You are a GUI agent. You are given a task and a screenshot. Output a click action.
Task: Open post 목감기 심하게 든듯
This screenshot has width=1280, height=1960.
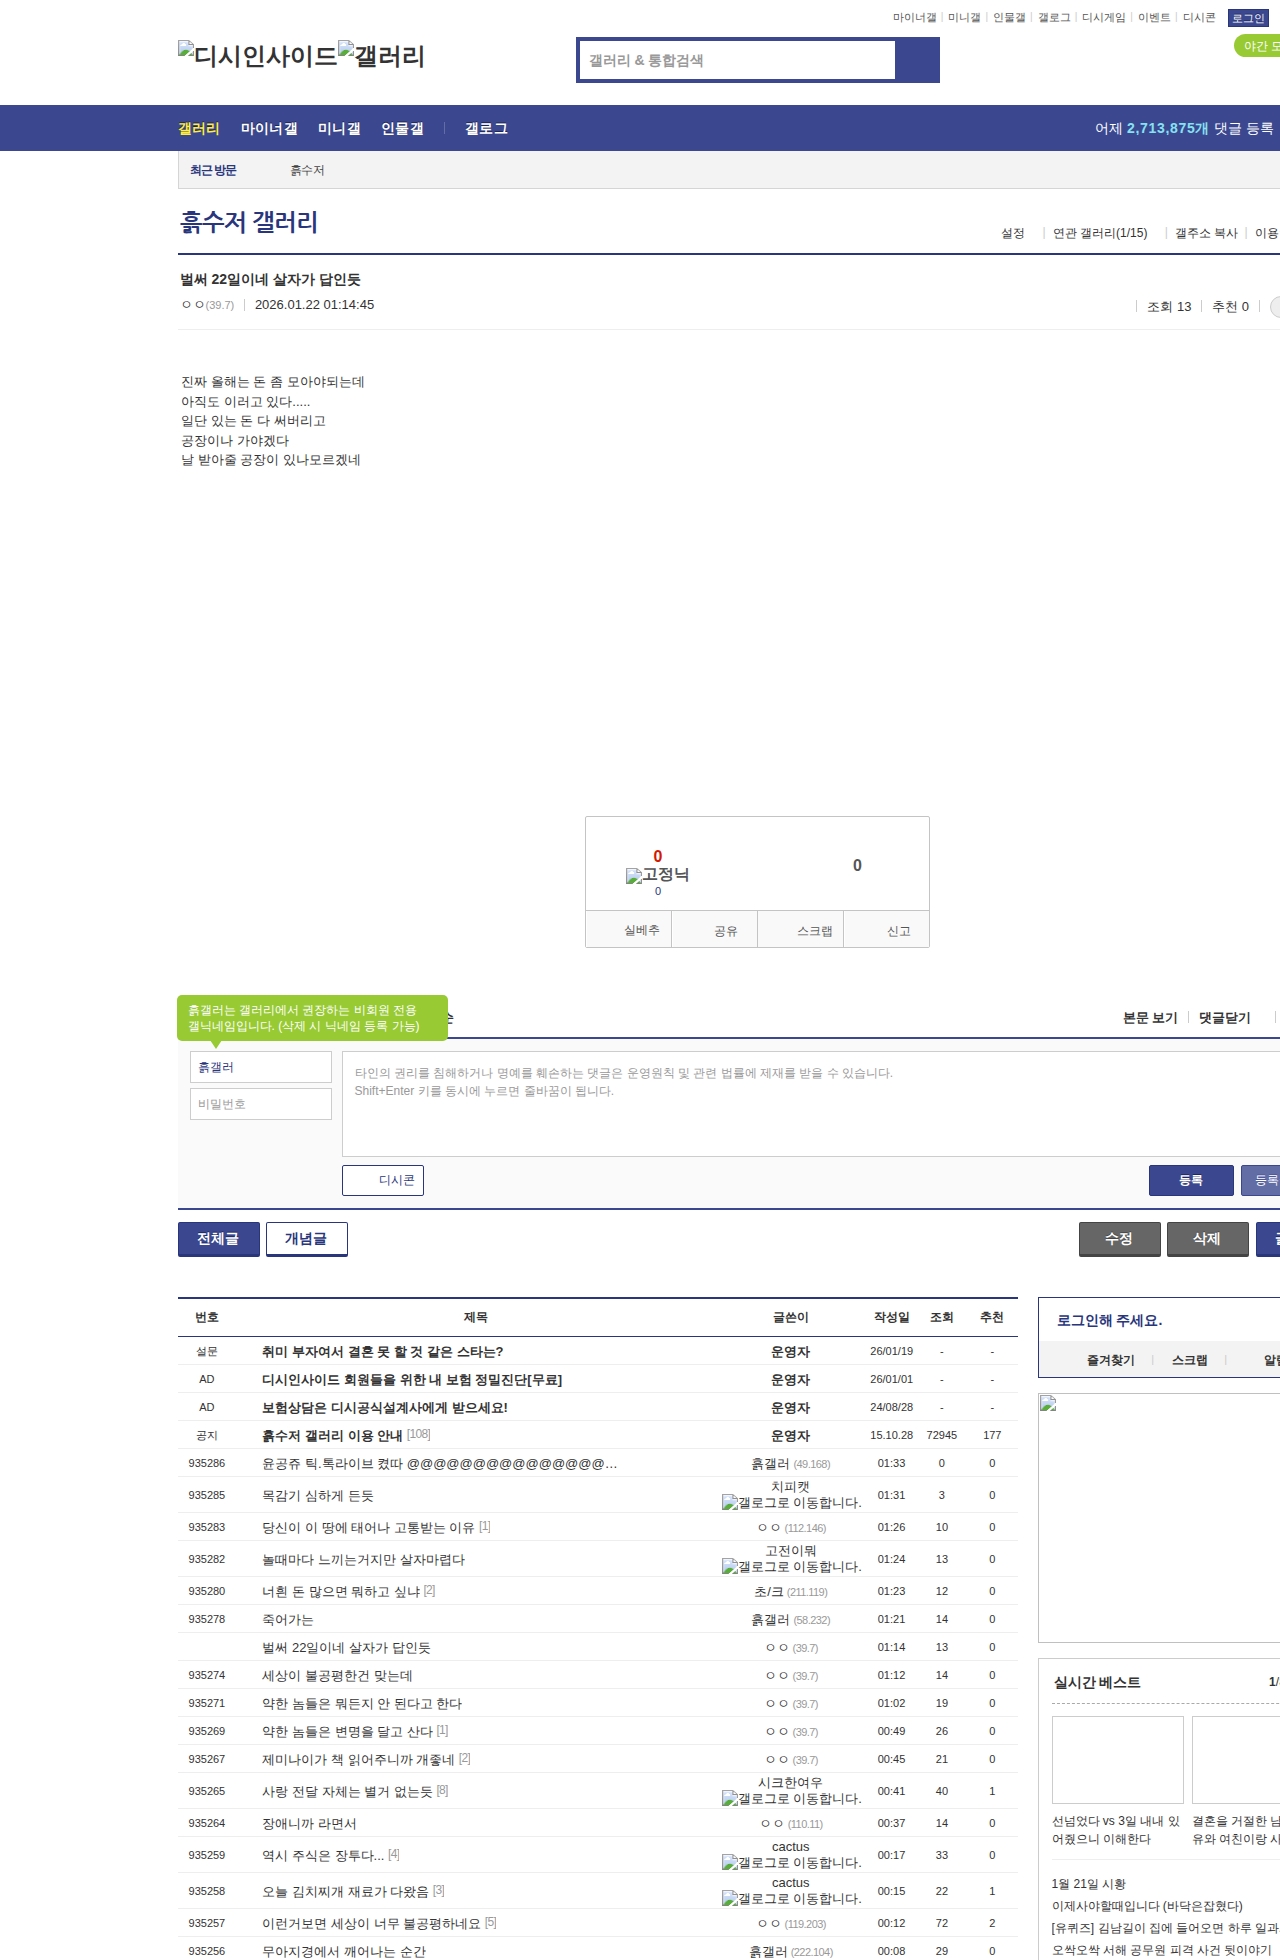(318, 1496)
